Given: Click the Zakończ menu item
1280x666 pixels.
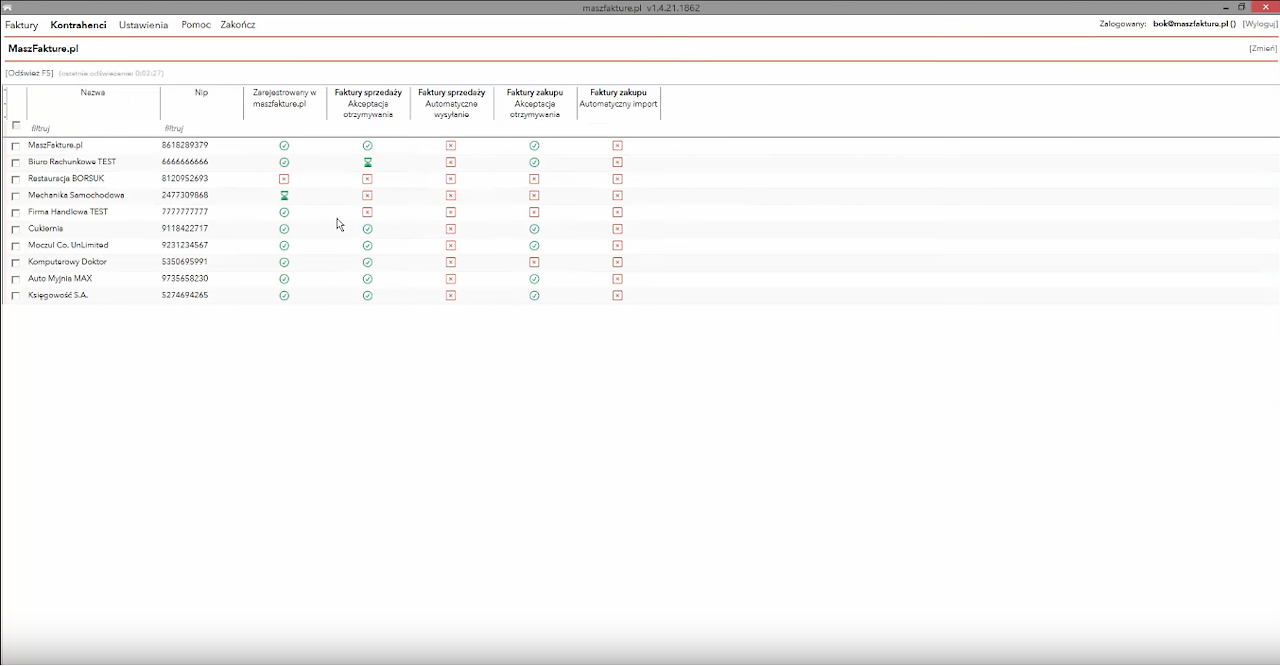Looking at the screenshot, I should (238, 25).
